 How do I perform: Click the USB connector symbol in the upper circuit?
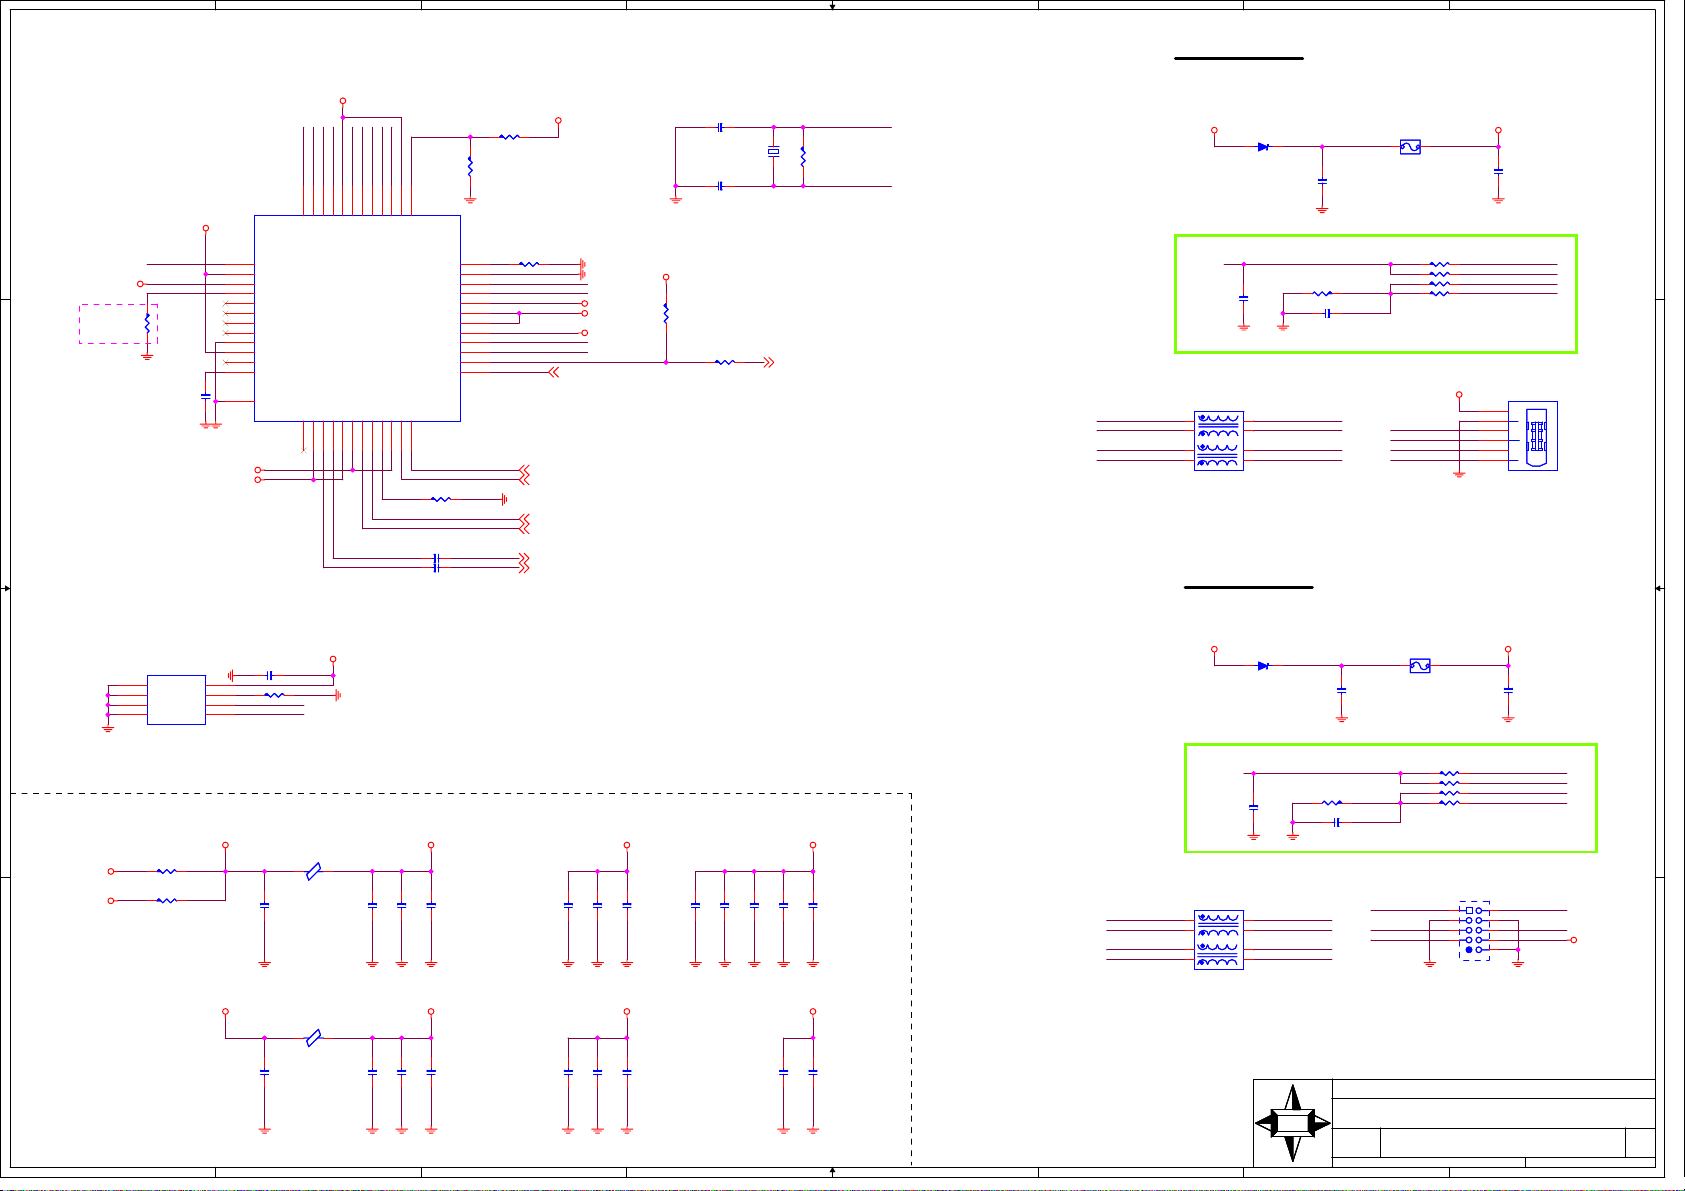1533,436
